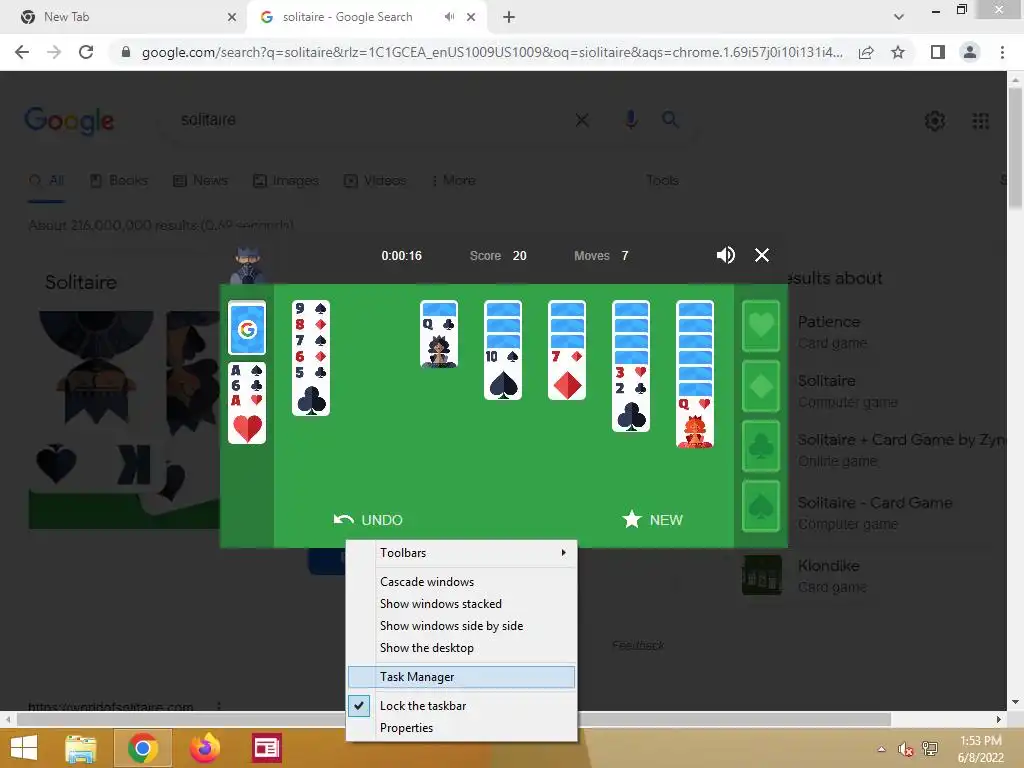
Task: Mute the solitaire game sound
Action: coord(726,255)
